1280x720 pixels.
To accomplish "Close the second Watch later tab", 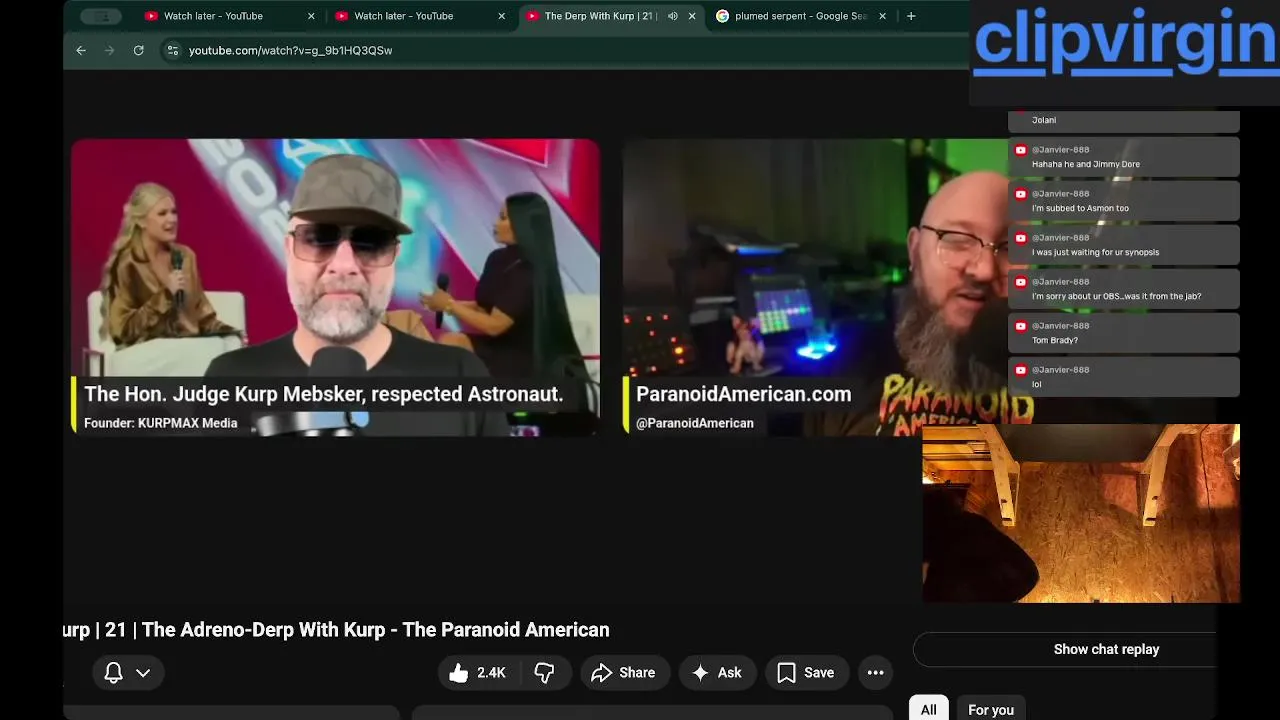I will [502, 16].
